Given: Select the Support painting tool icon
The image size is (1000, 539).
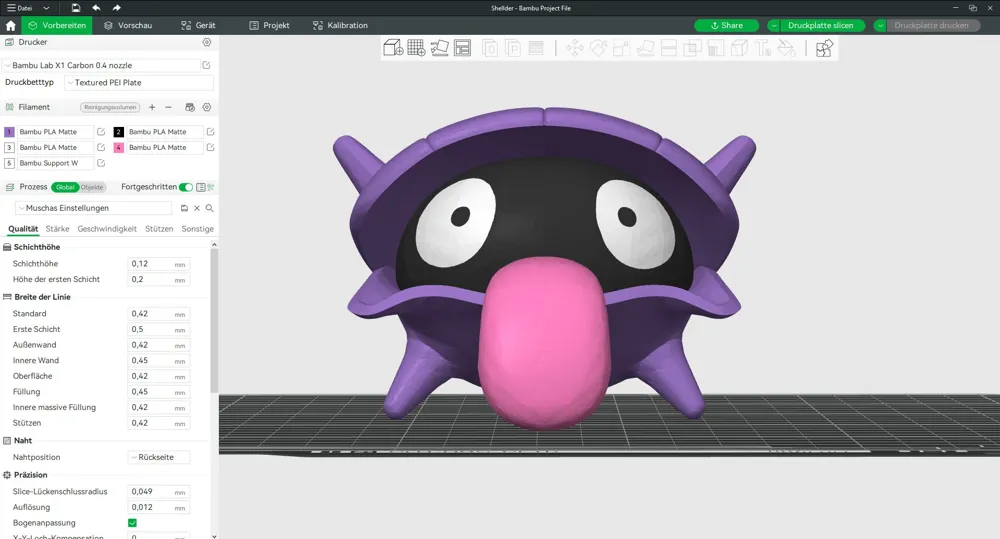Looking at the screenshot, I should click(716, 48).
